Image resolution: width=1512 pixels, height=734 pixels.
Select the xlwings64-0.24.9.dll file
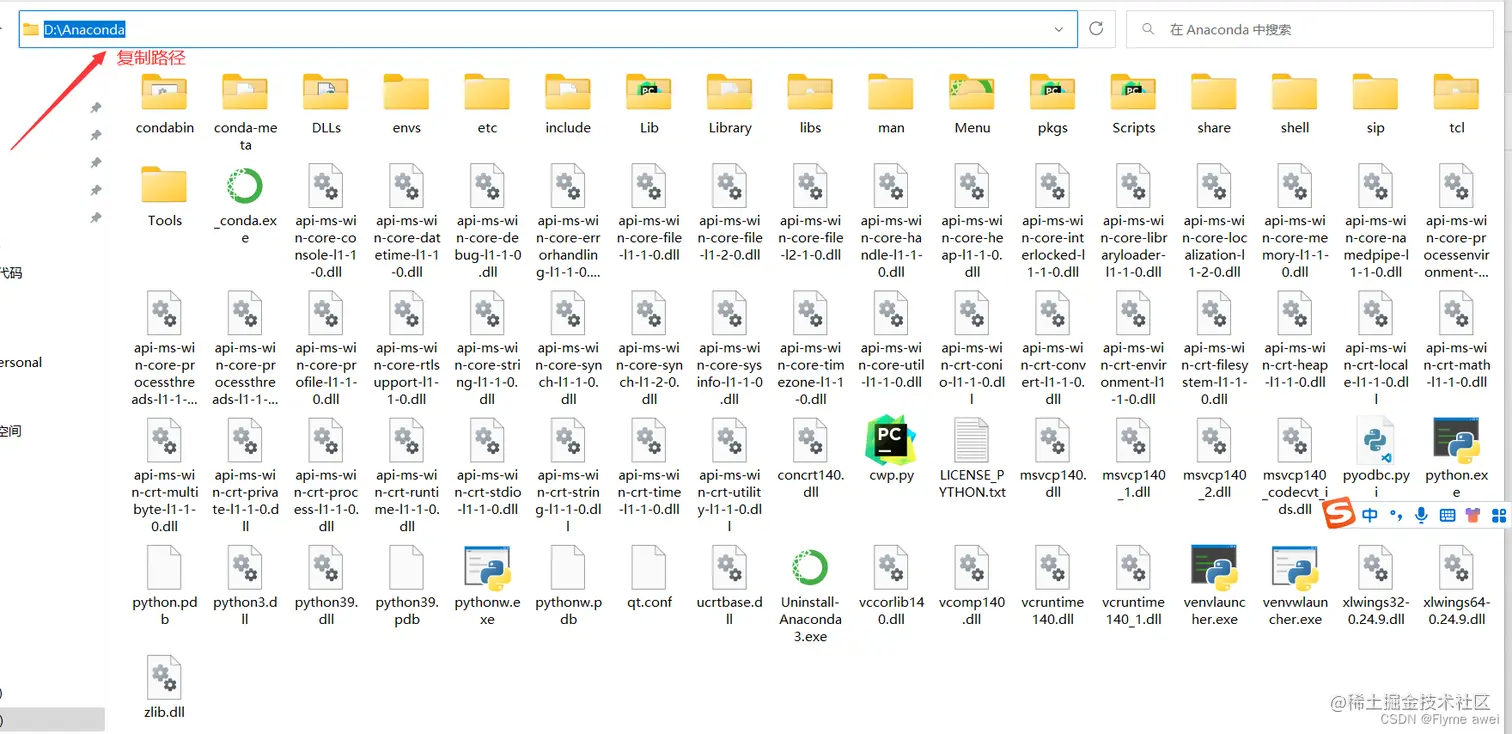(1456, 586)
